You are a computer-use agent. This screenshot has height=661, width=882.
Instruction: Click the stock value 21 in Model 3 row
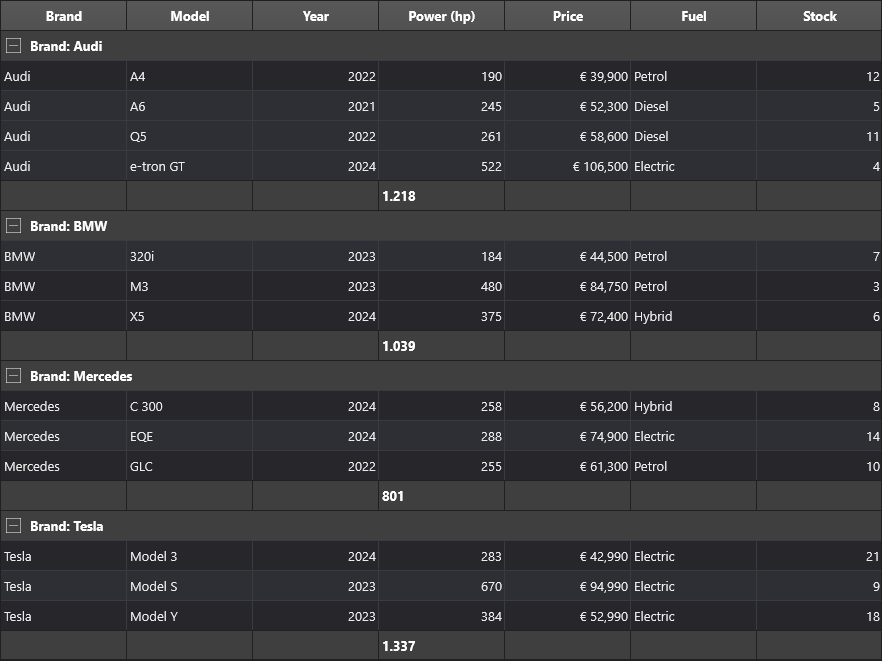coord(819,556)
